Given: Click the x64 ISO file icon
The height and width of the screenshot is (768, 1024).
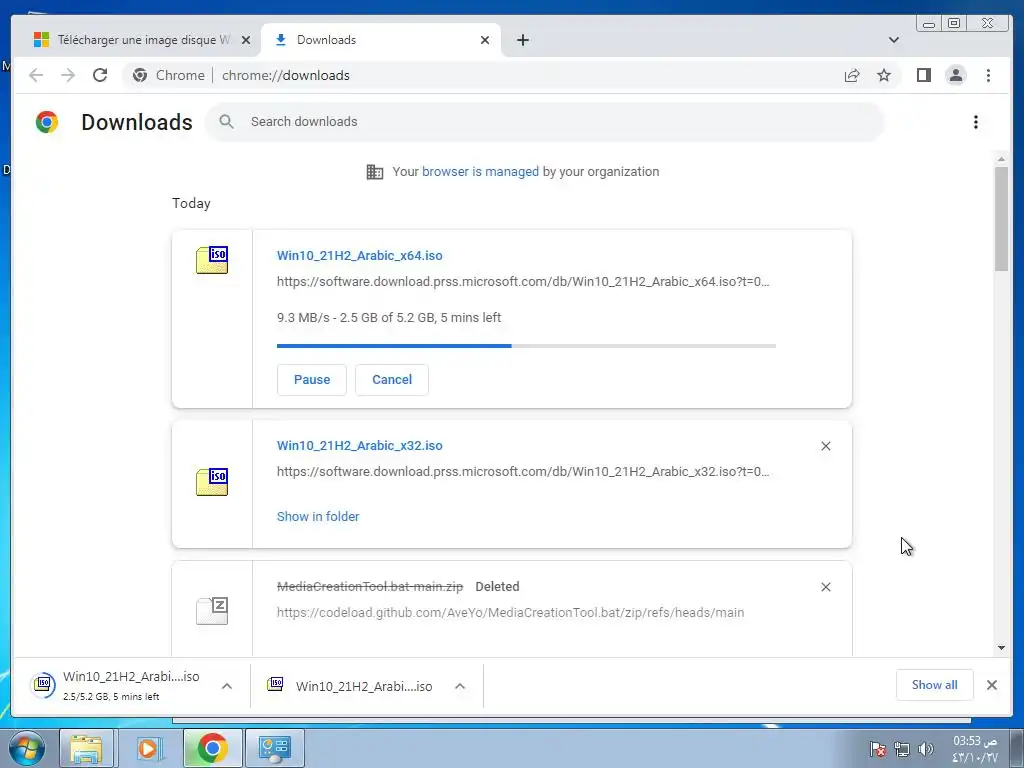Looking at the screenshot, I should point(212,260).
